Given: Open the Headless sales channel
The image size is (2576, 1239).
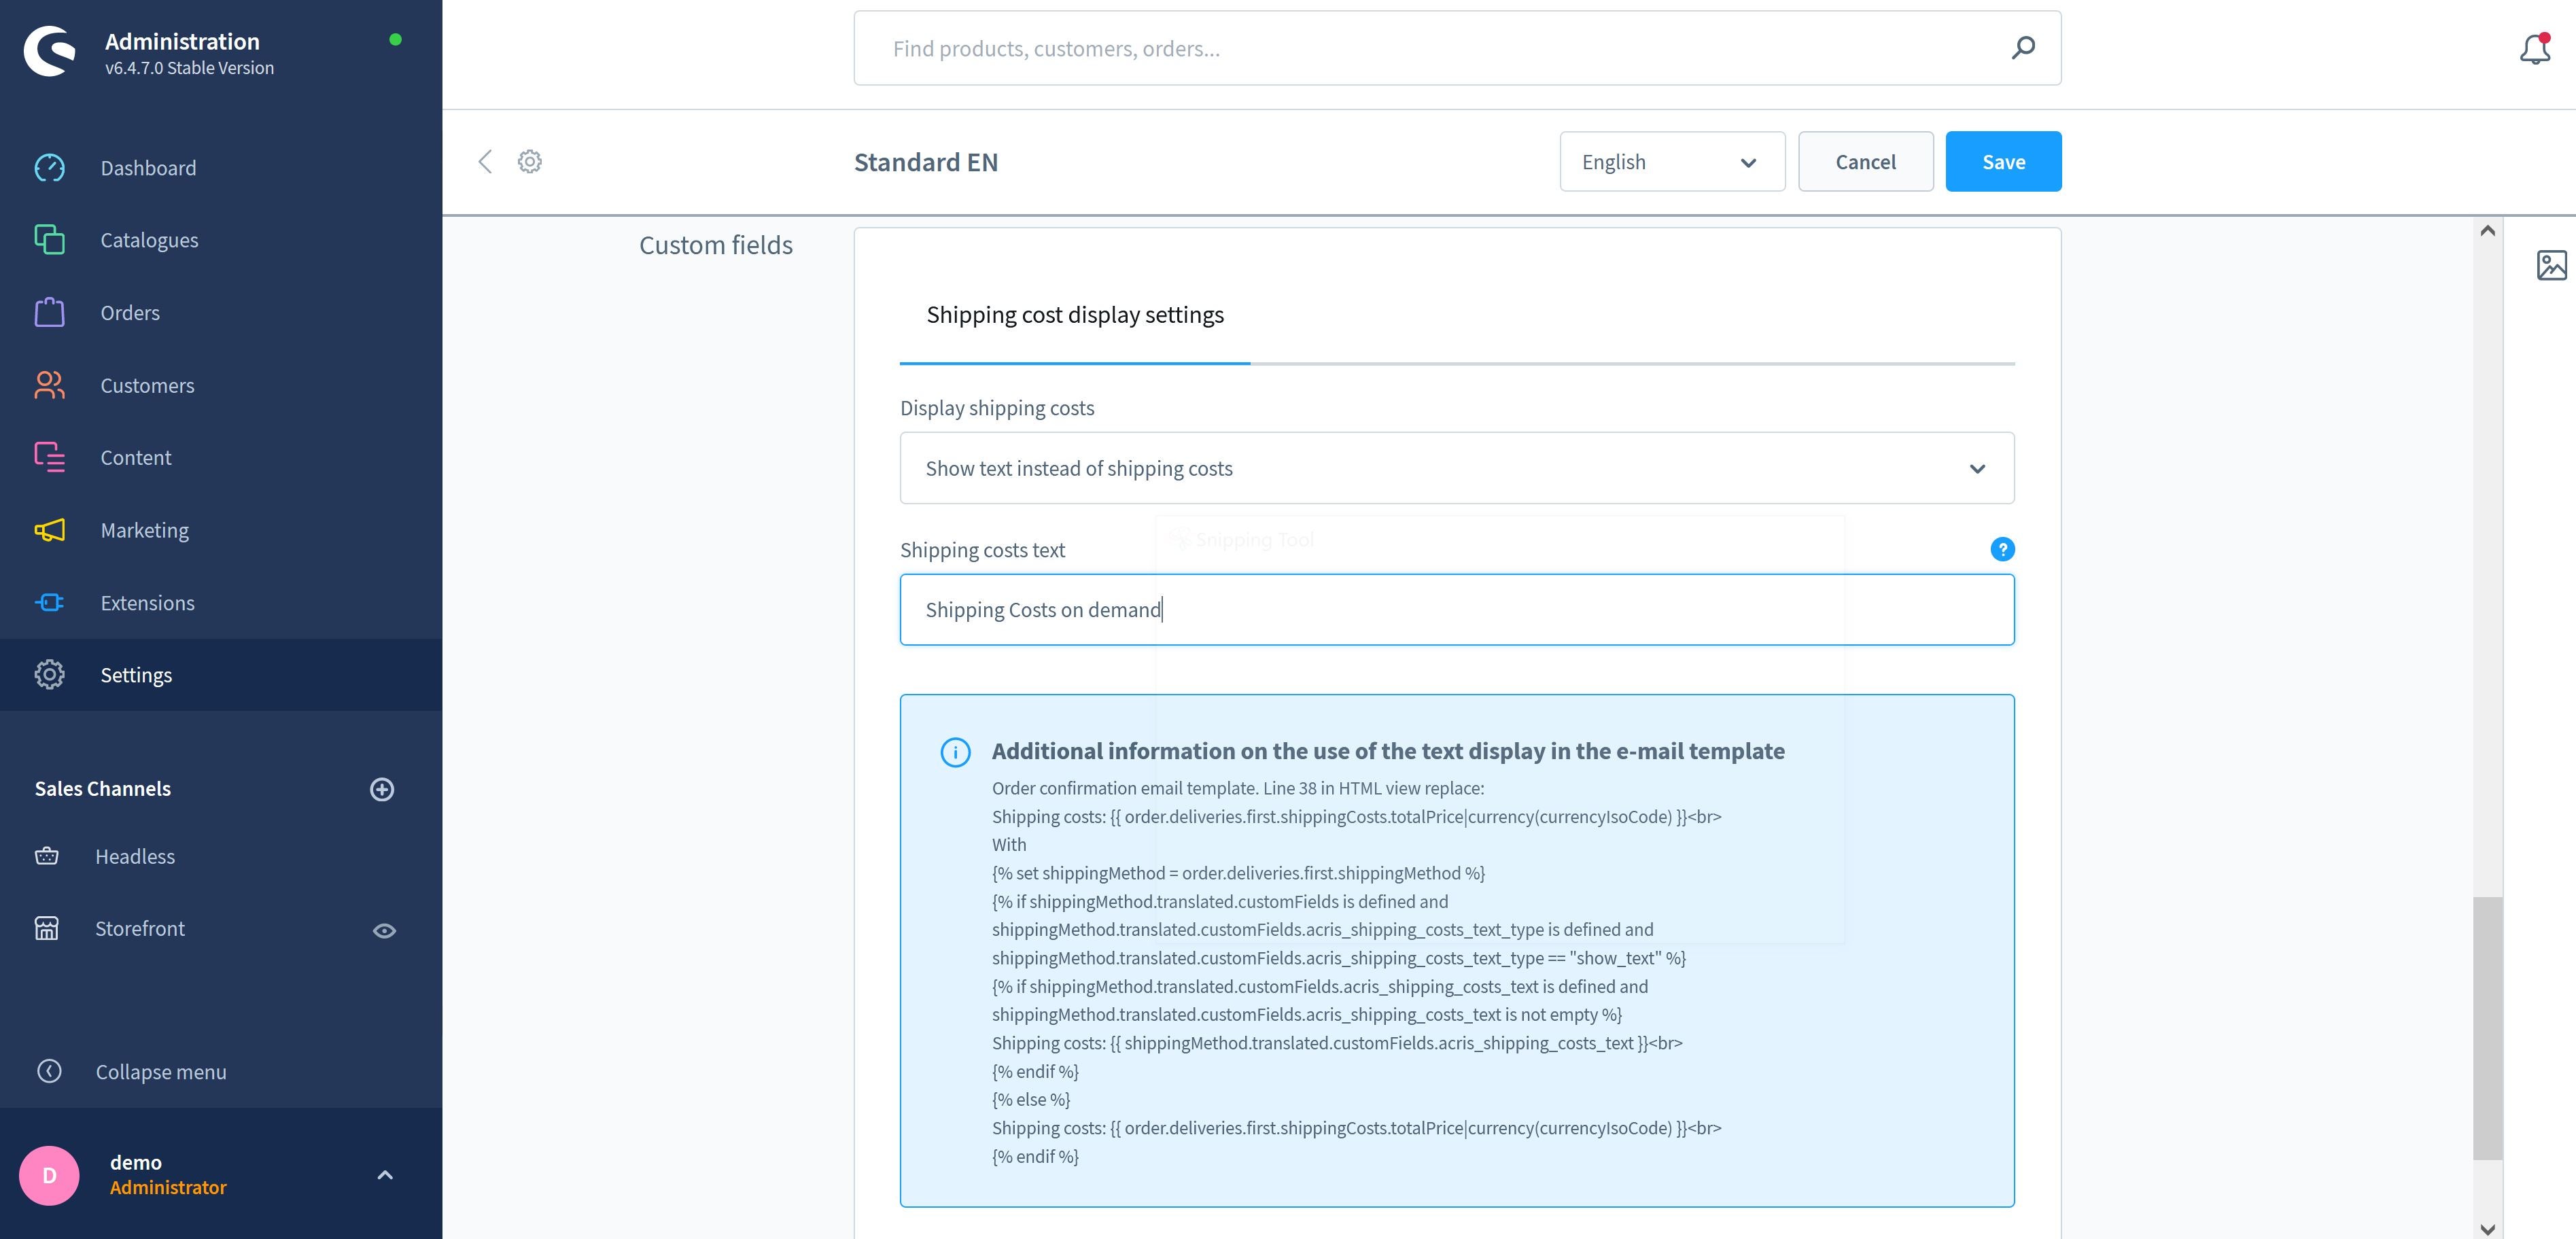Looking at the screenshot, I should [x=135, y=856].
